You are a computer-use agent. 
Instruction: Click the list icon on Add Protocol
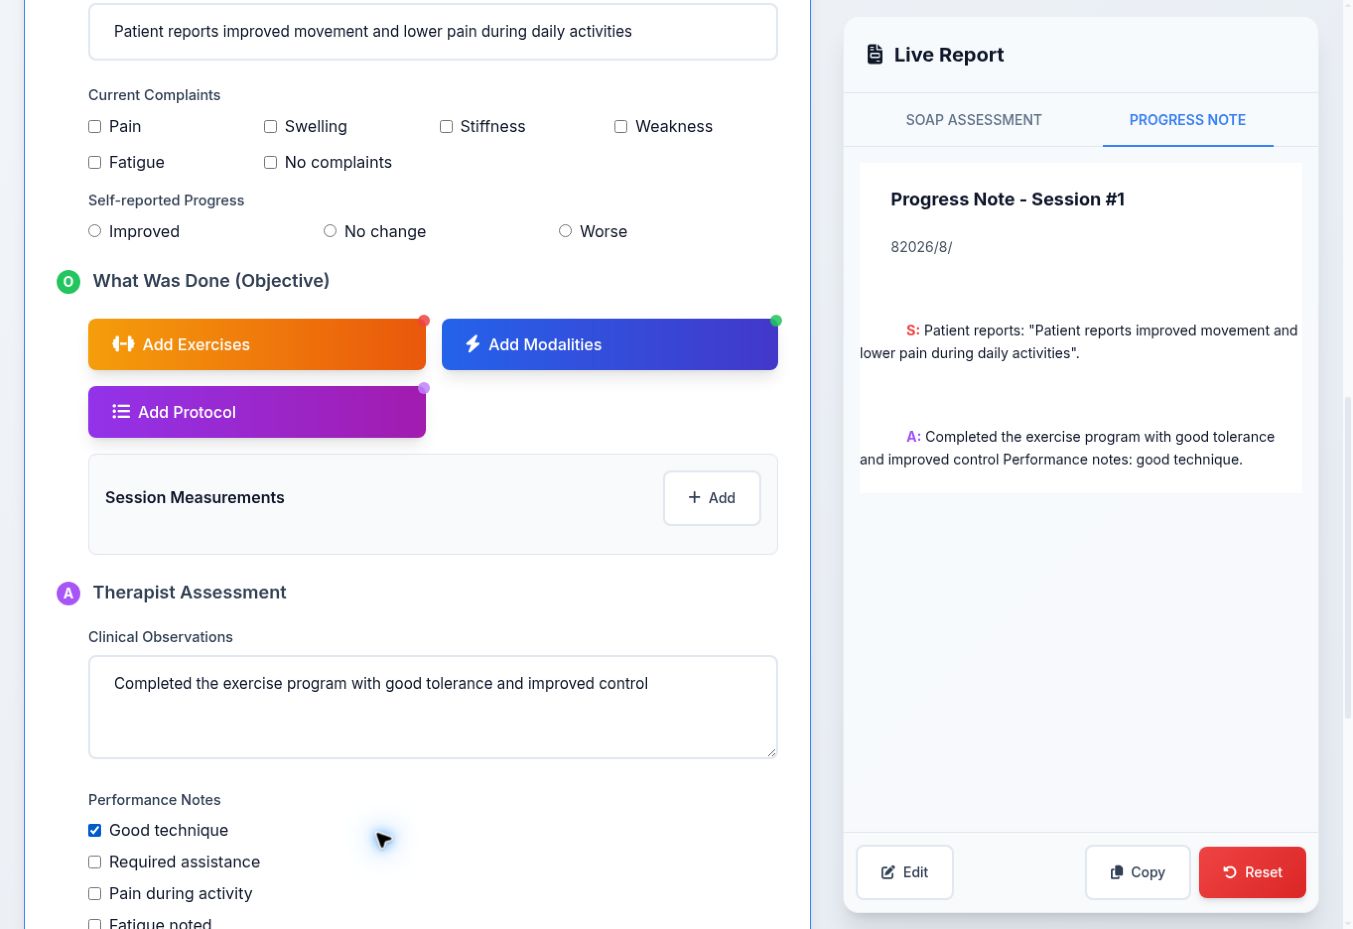[121, 412]
